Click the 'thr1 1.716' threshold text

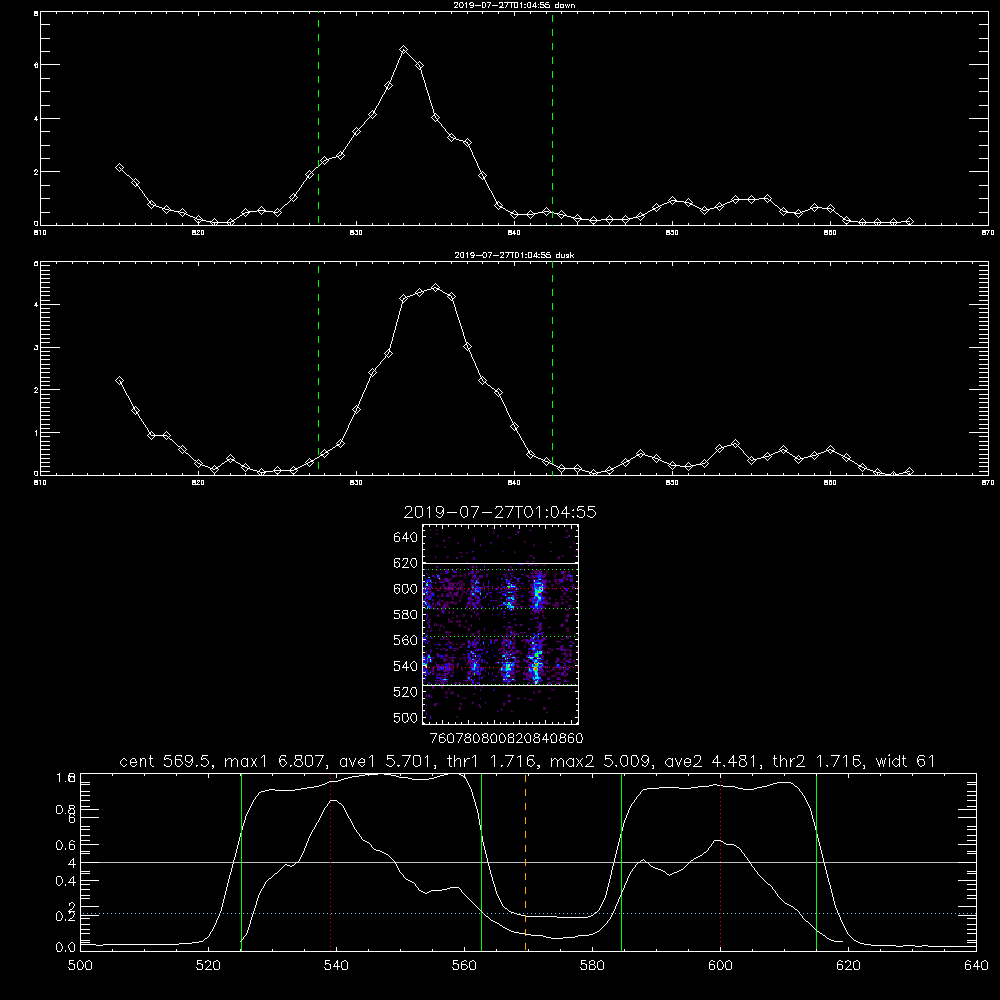coord(496,761)
